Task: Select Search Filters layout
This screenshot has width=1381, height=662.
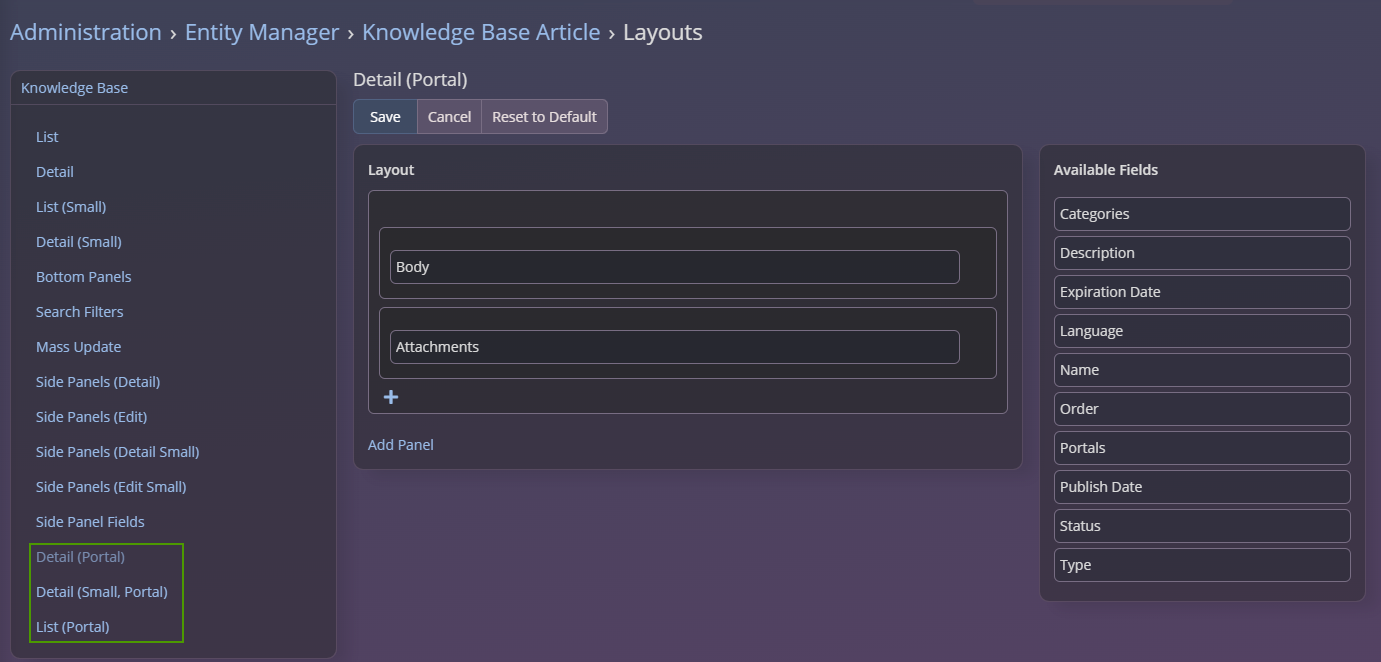Action: pos(79,312)
